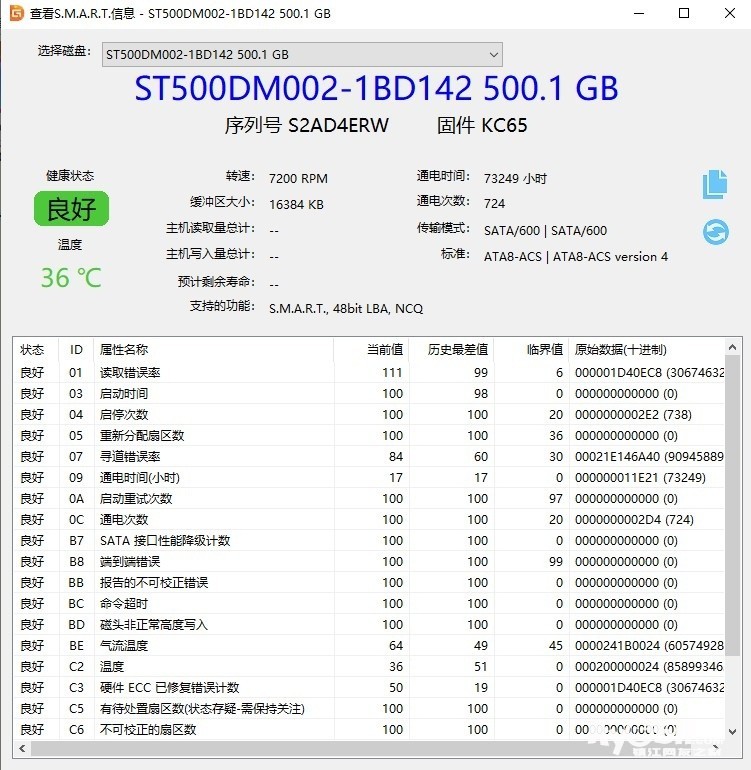Select the 磁头非正常高度写入 row

(x=369, y=625)
